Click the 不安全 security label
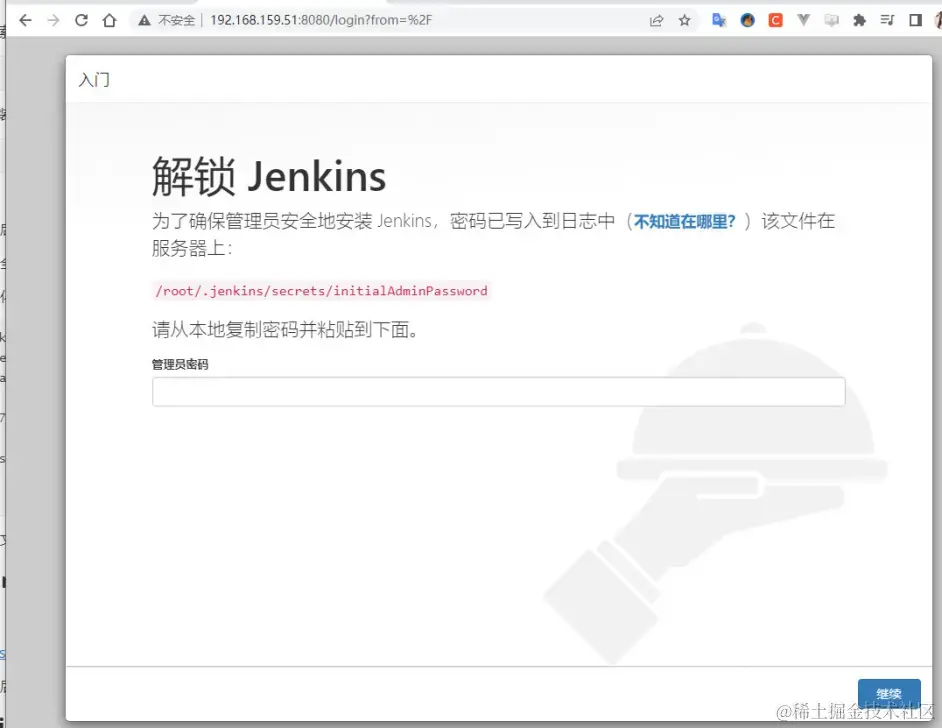This screenshot has width=942, height=728. (177, 20)
